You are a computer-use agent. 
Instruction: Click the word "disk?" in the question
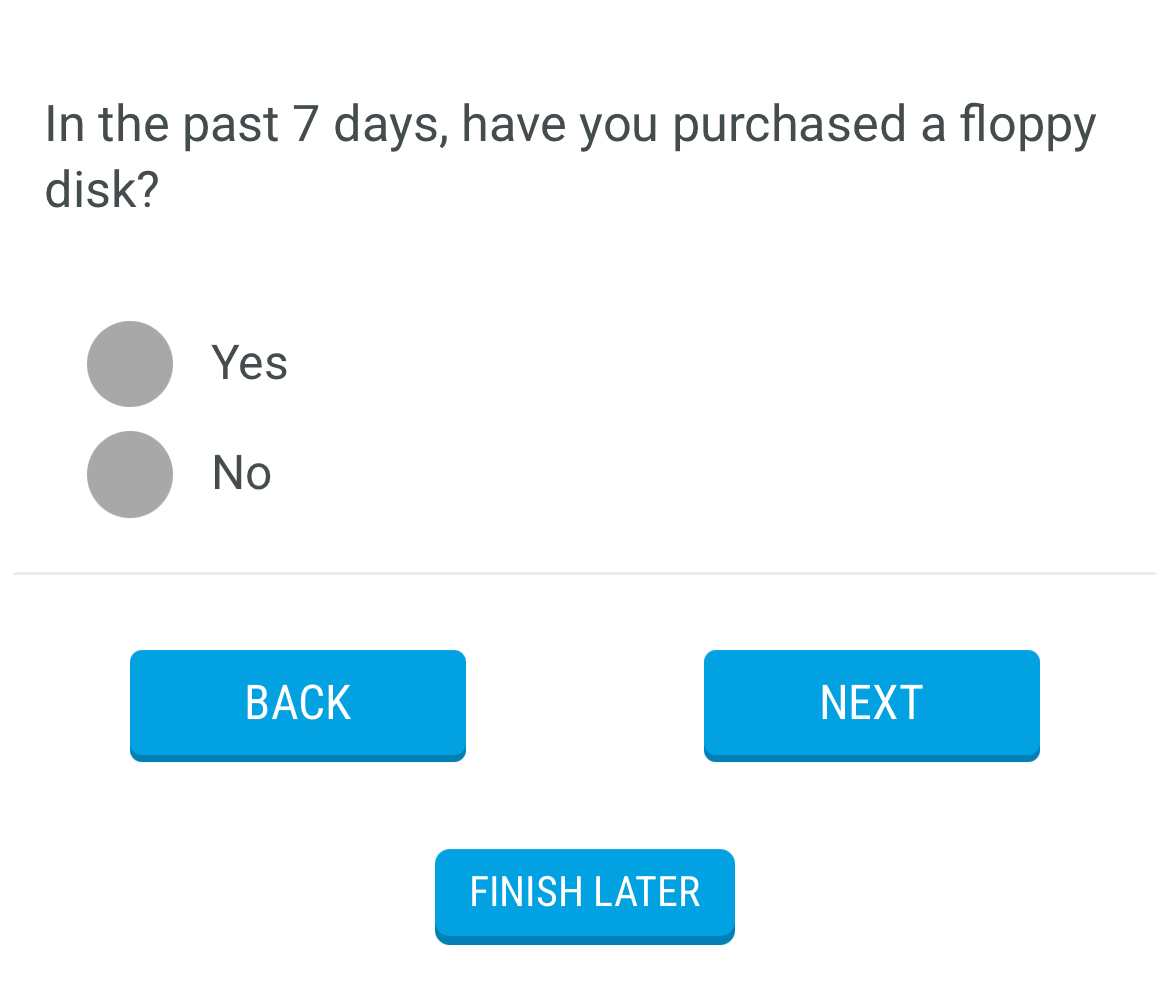[102, 189]
